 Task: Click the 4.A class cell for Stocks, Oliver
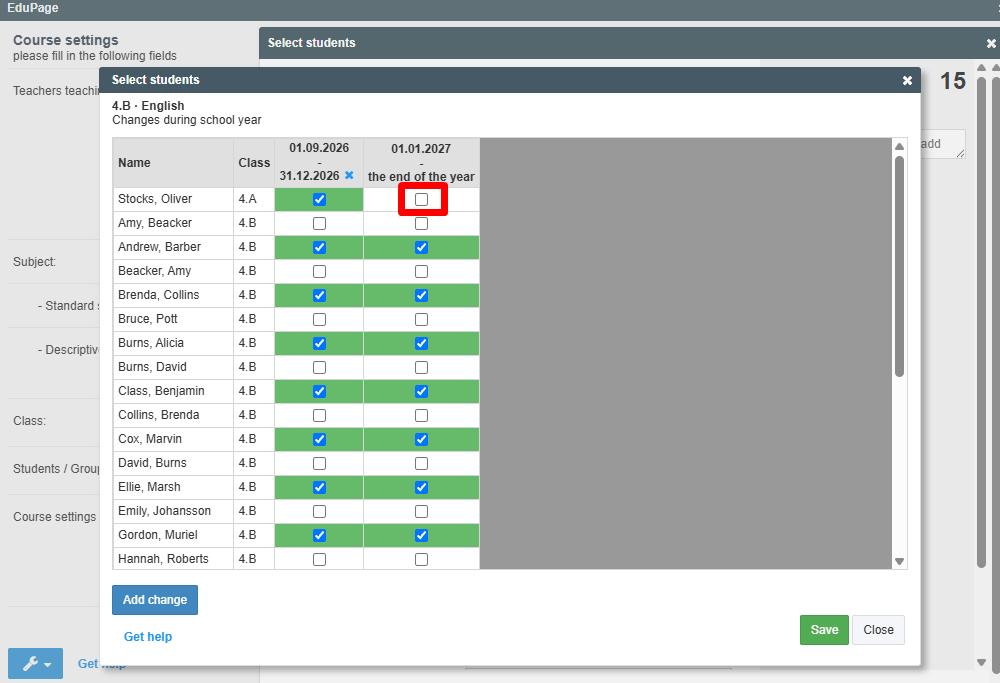pos(254,200)
